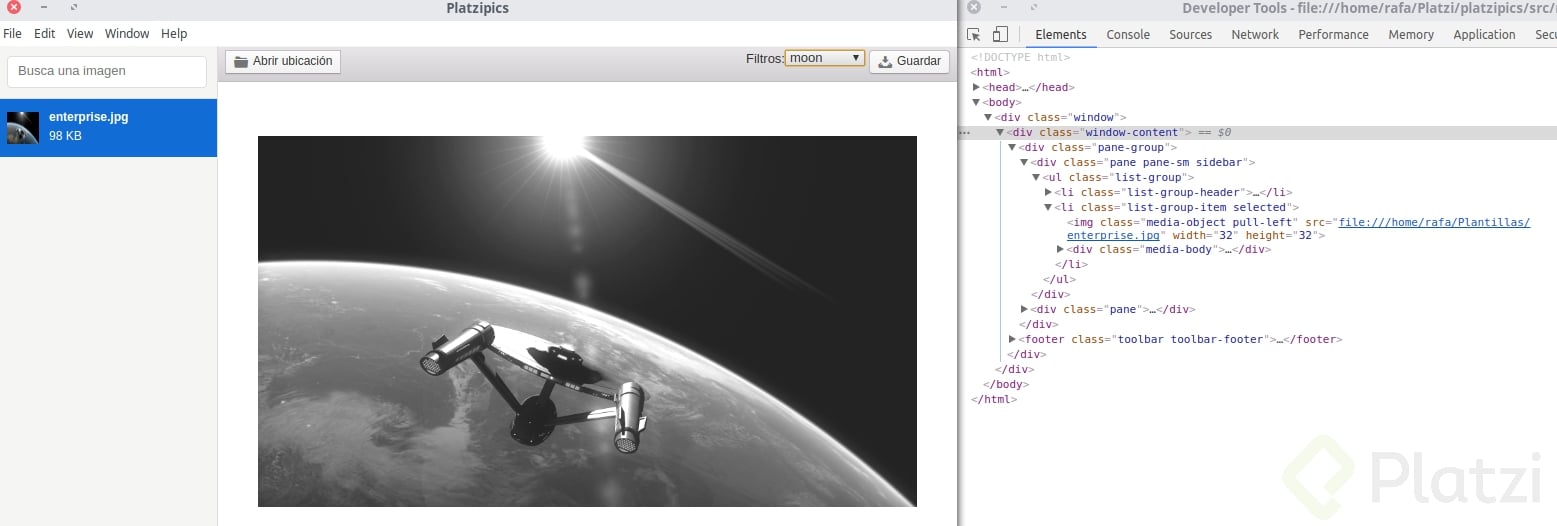Expand the footer 'toolbar toolbar-footer' node

click(1012, 339)
